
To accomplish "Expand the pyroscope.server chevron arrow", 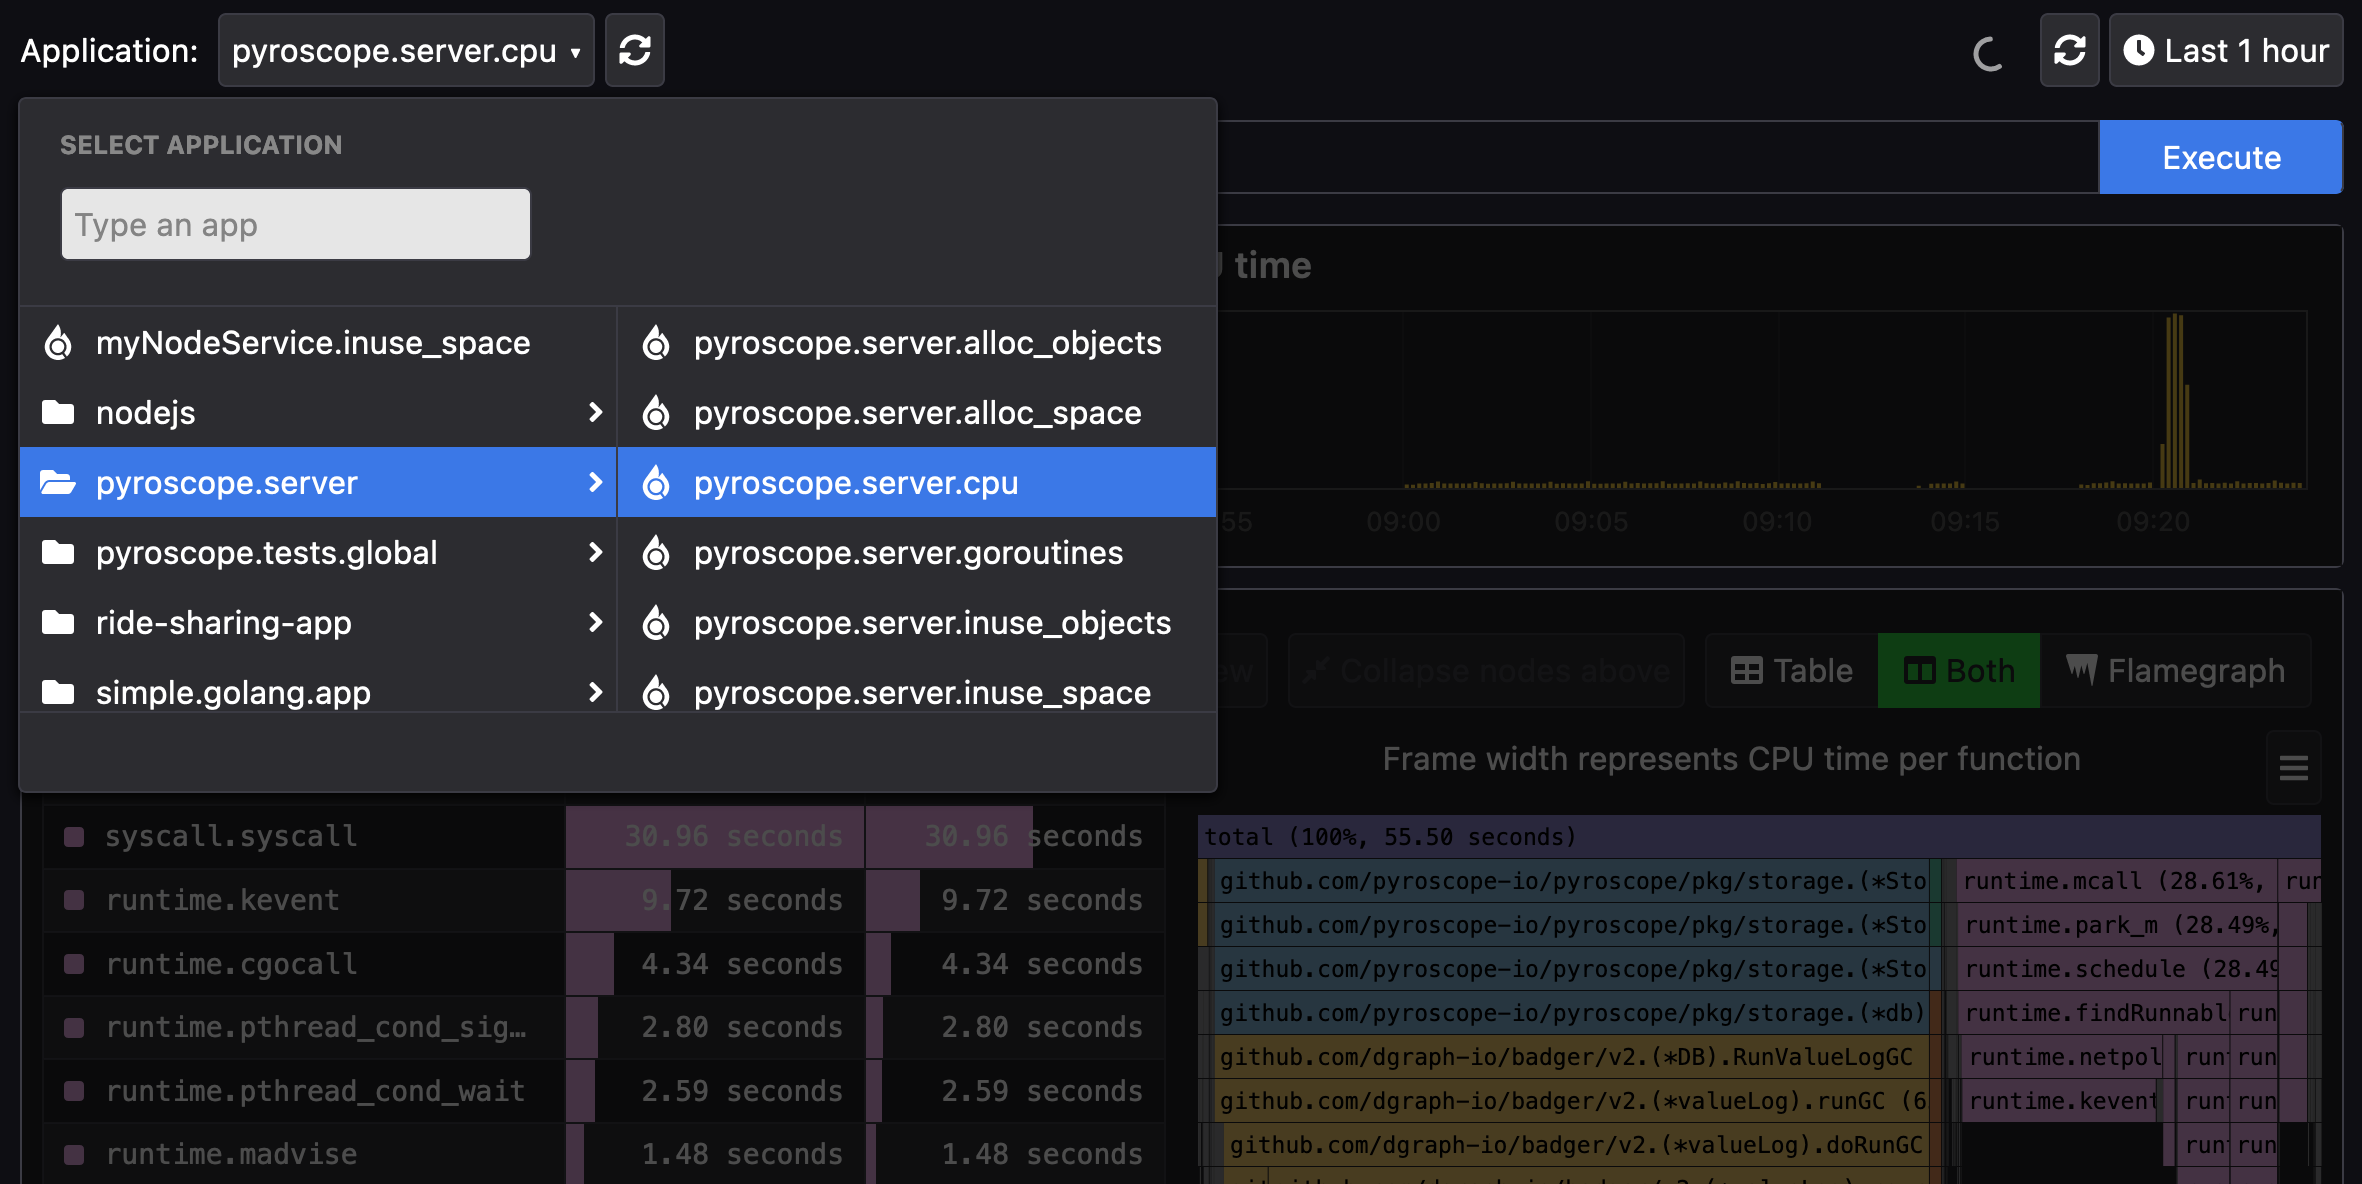I will (x=595, y=482).
